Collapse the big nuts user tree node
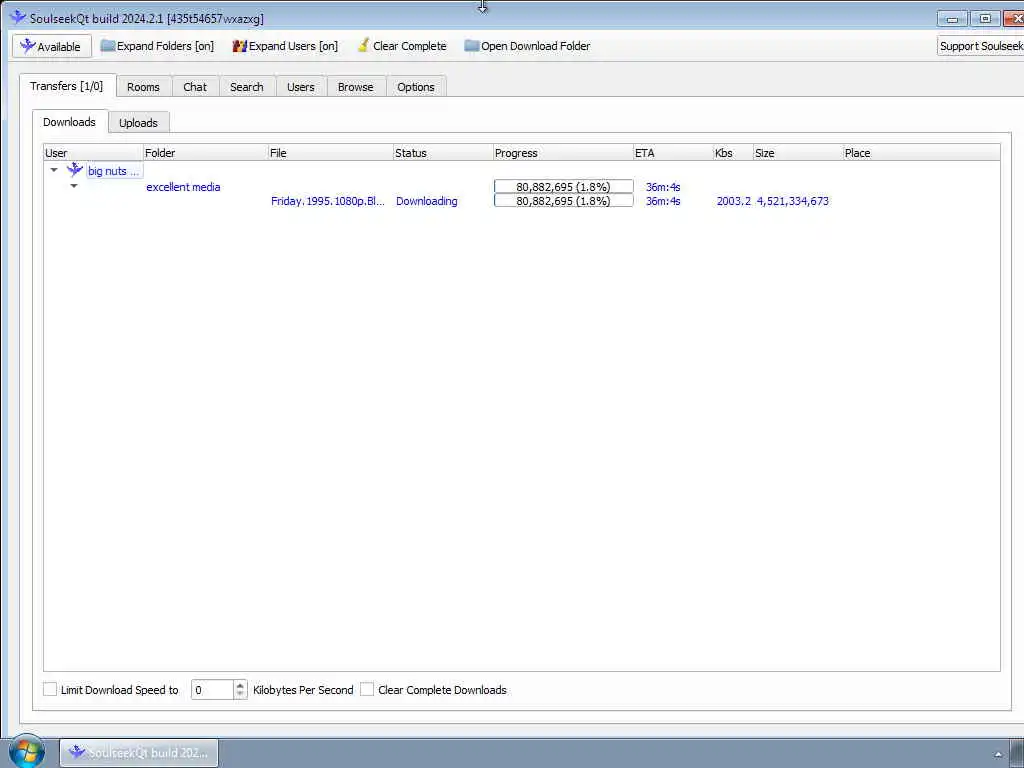 54,170
